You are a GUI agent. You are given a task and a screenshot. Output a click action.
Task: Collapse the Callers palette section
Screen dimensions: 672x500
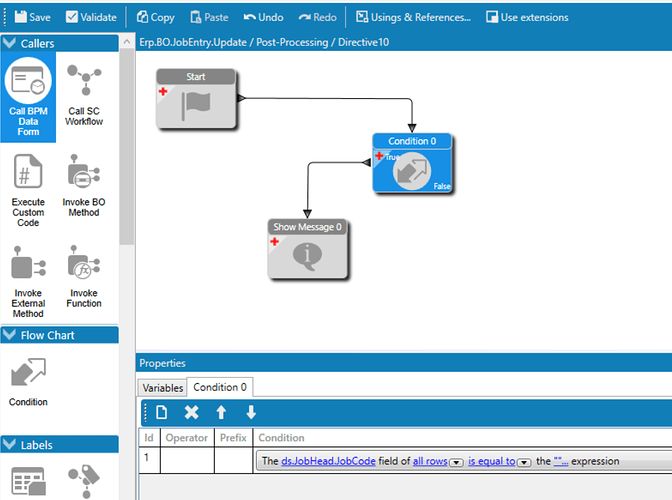pyautogui.click(x=9, y=43)
